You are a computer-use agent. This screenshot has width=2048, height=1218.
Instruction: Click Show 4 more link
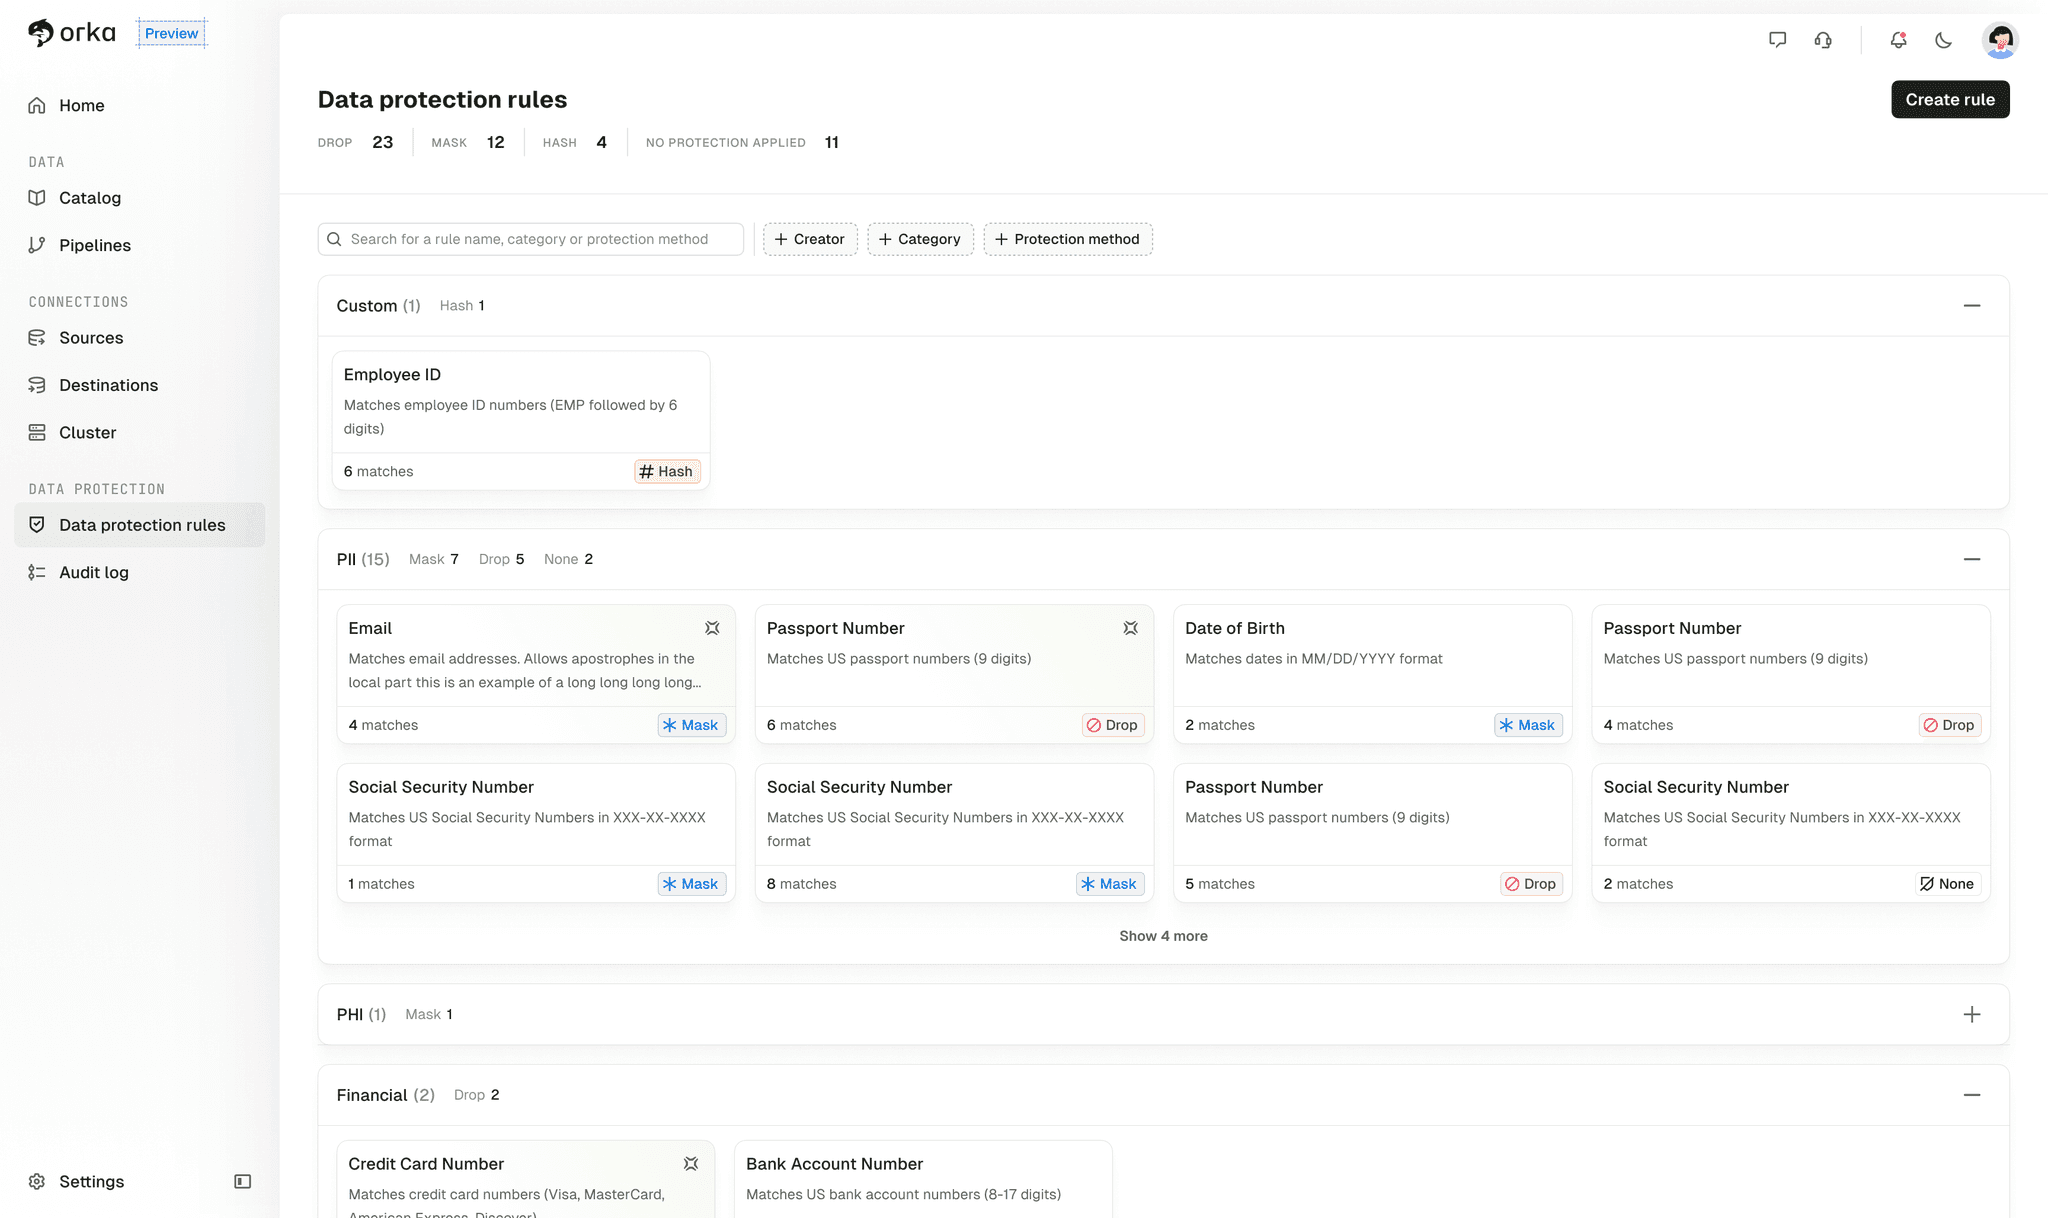[1163, 936]
